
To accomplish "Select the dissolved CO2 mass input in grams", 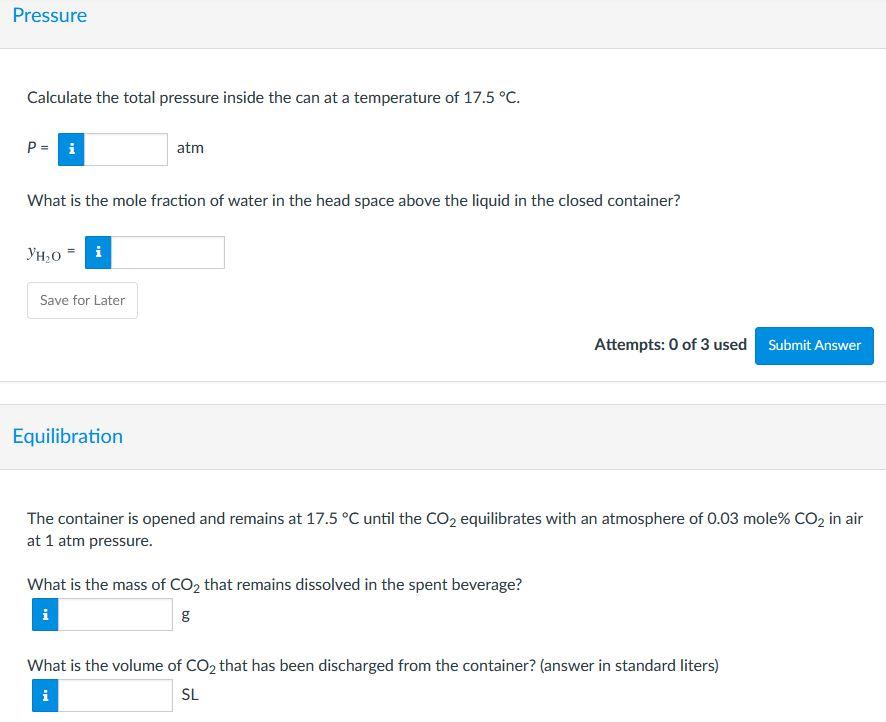I will 115,615.
